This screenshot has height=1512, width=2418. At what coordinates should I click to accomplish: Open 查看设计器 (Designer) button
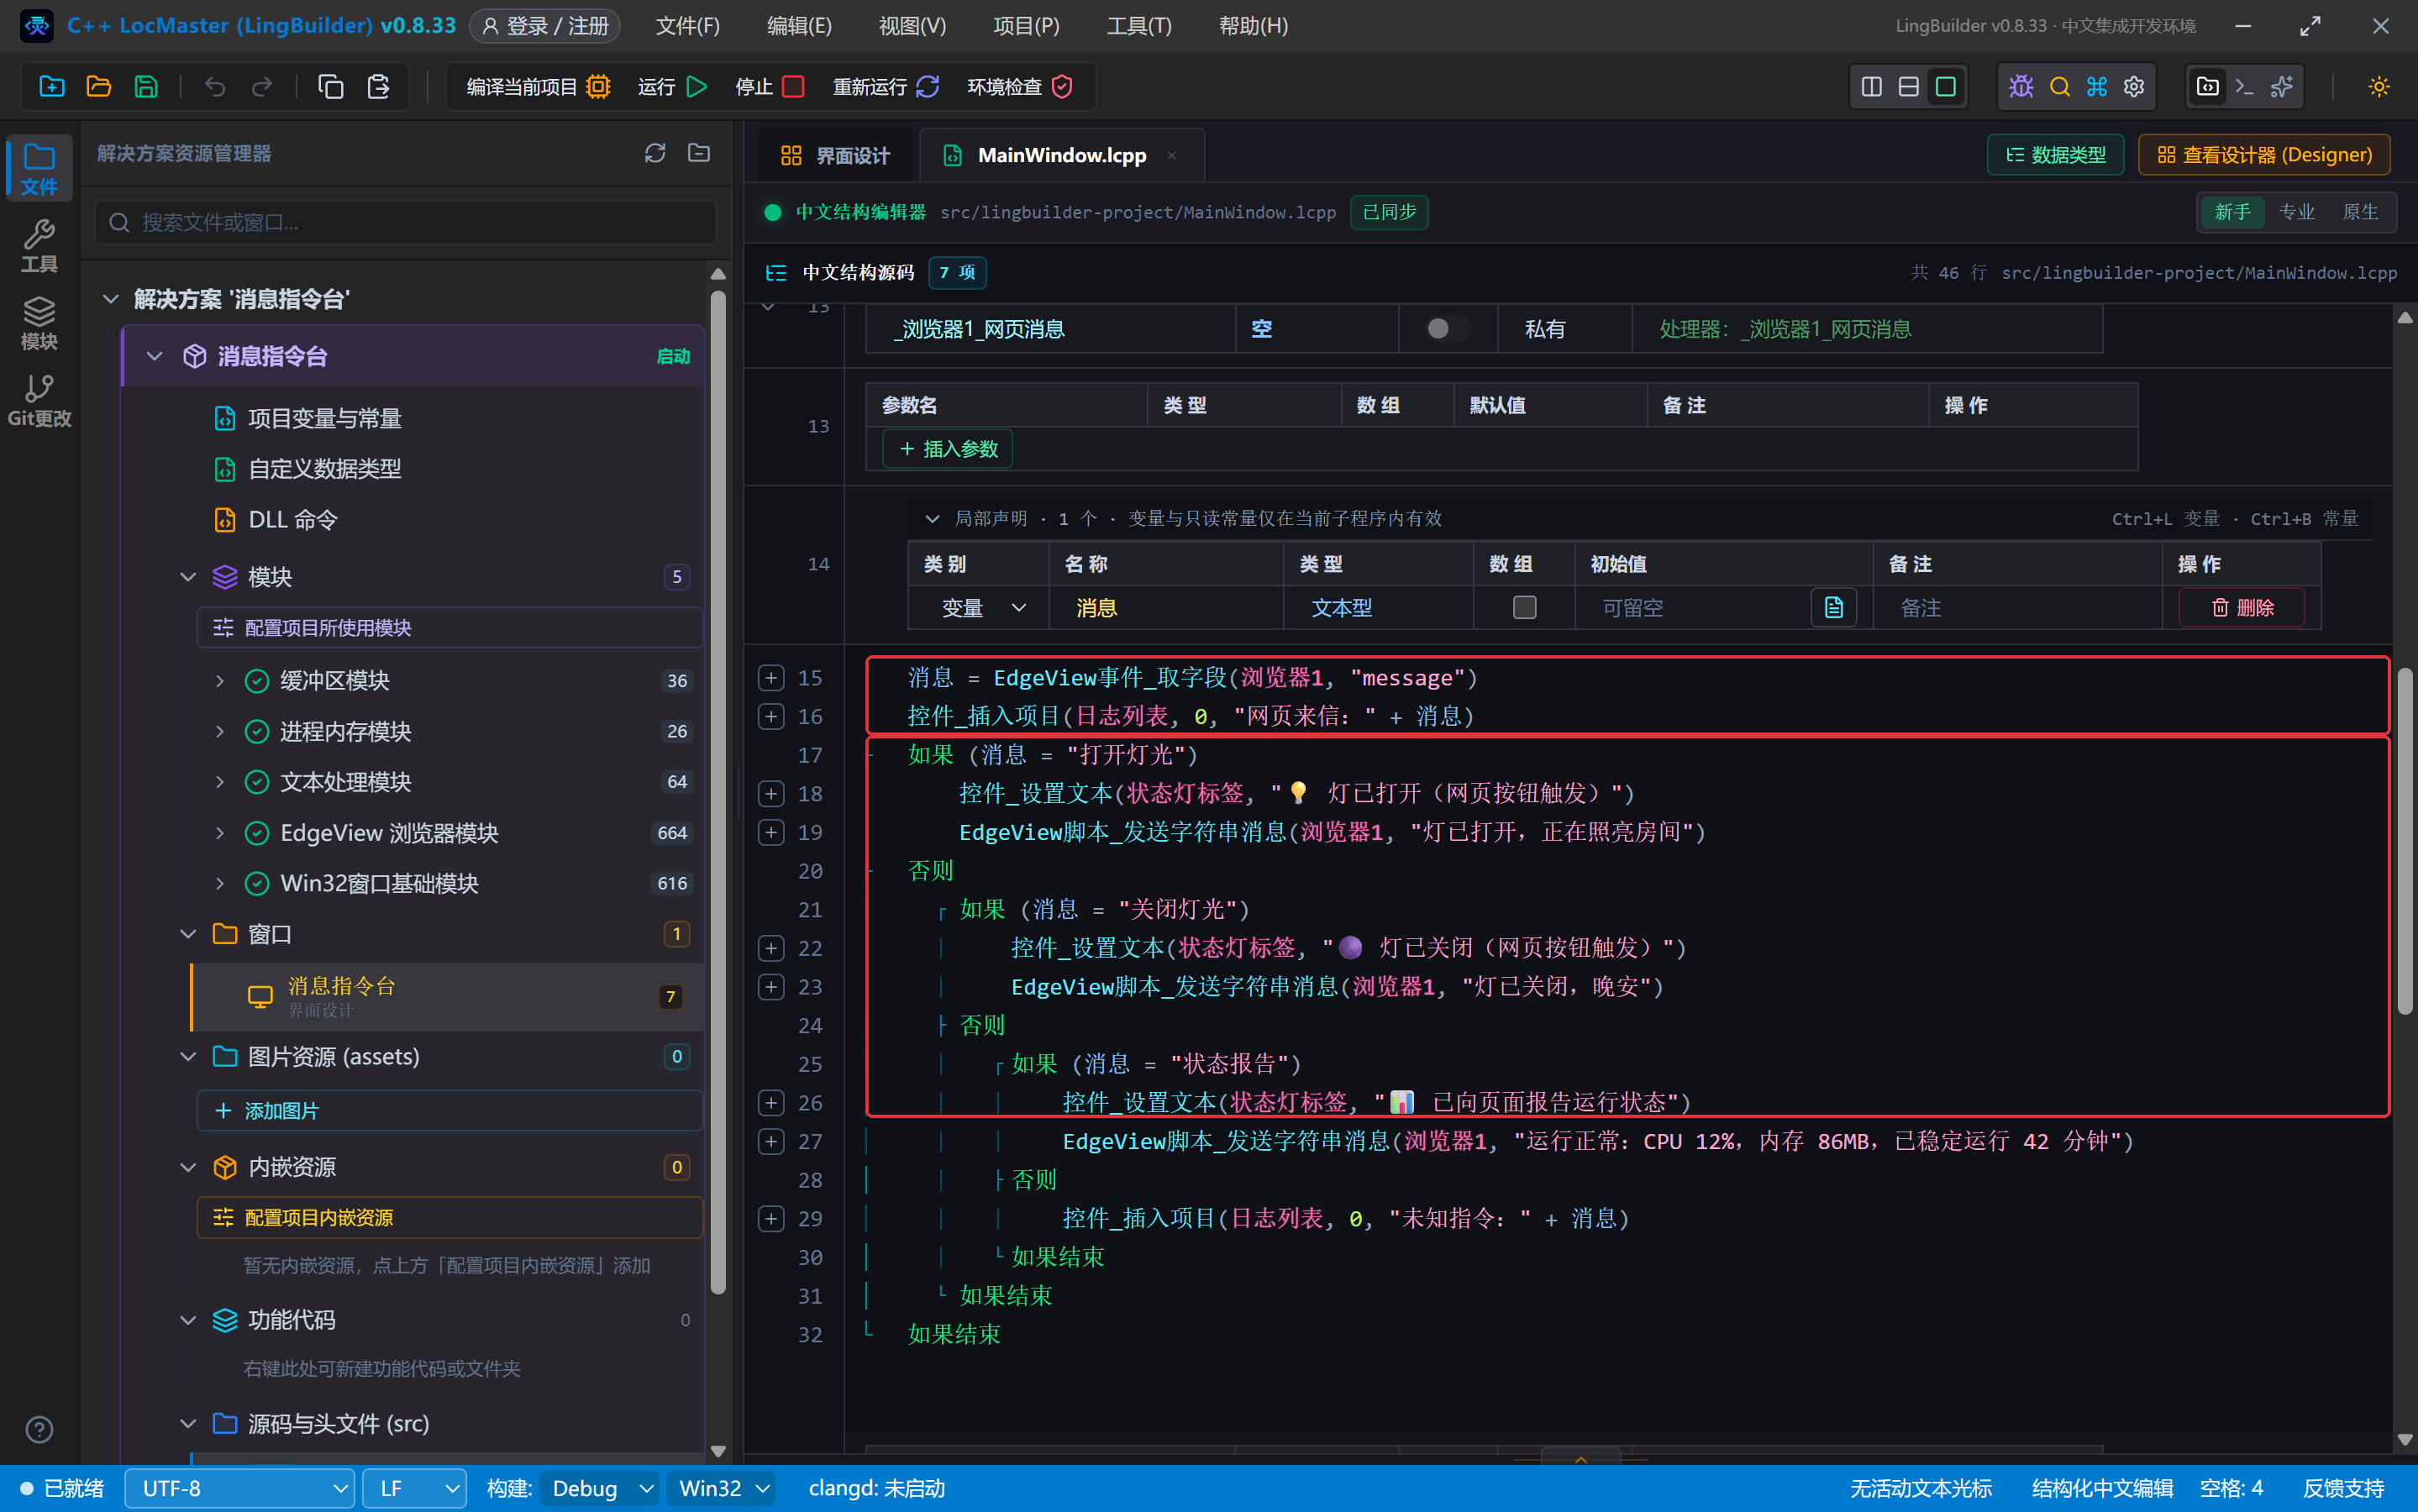click(x=2264, y=155)
